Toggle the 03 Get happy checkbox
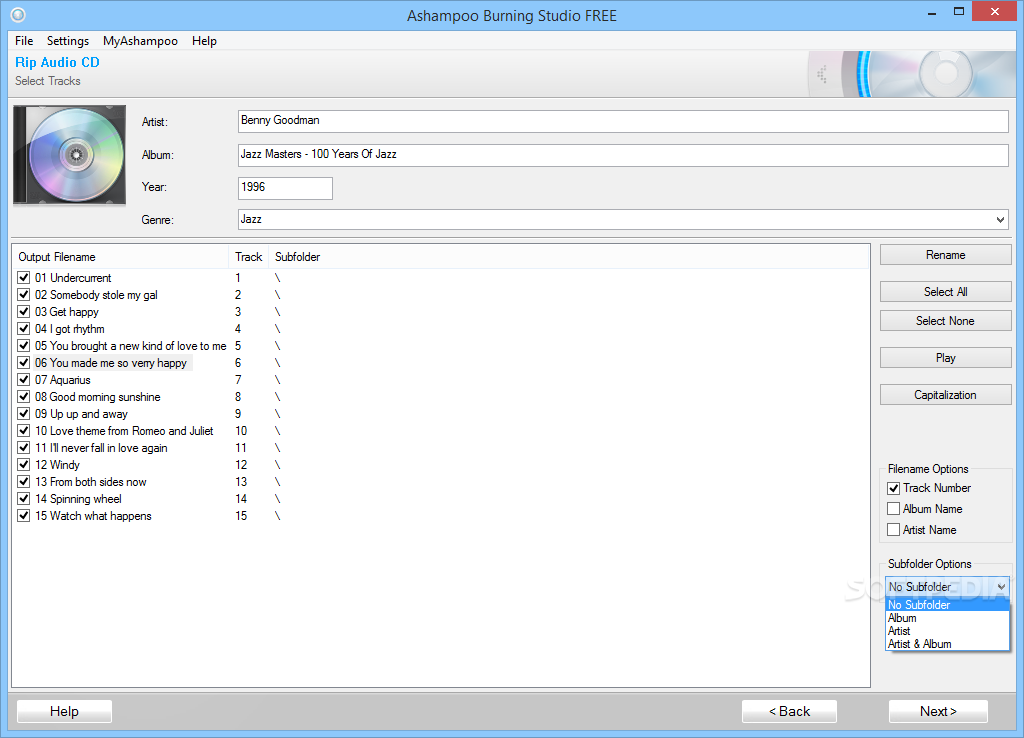 (x=24, y=312)
